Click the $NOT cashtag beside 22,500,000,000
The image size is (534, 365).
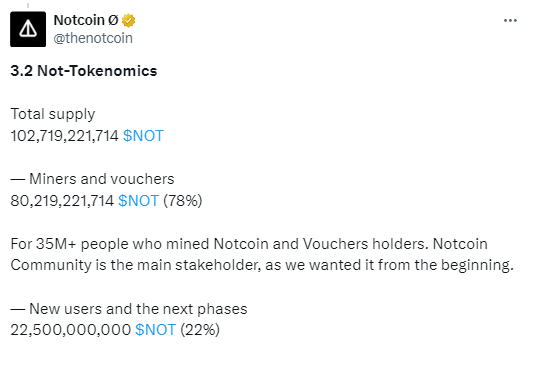156,330
